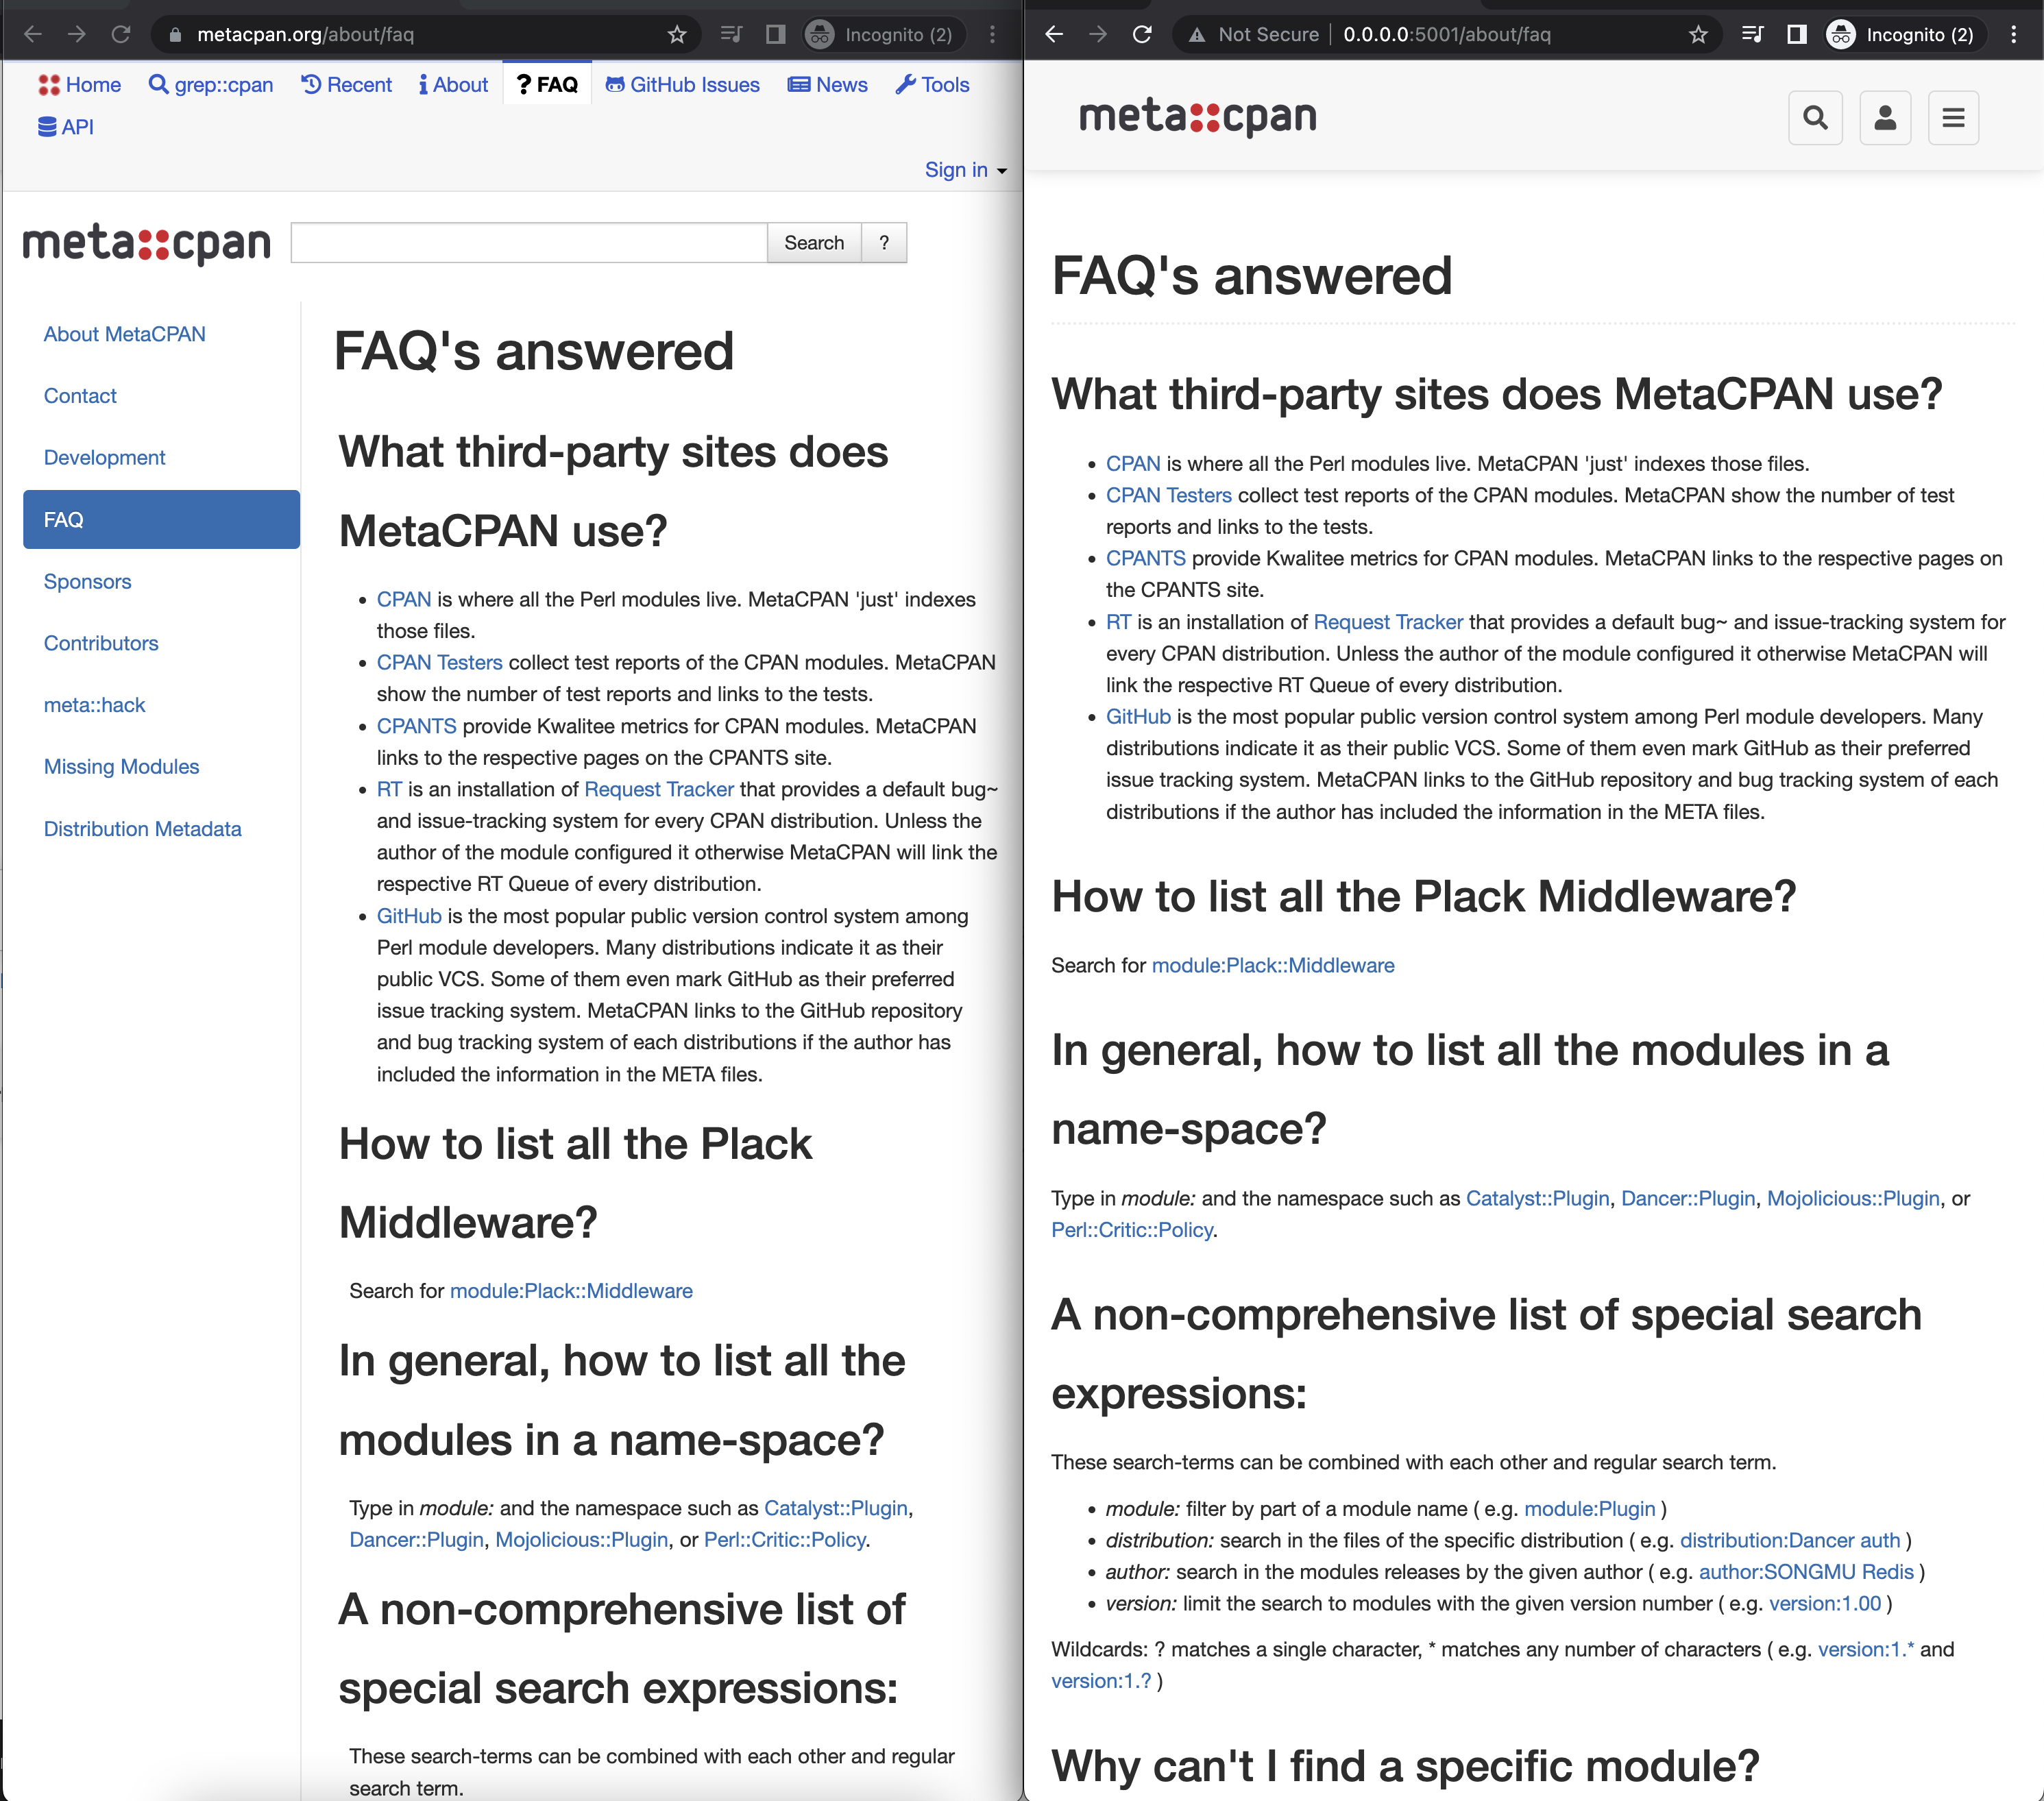
Task: Open the Incognito profile menu
Action: click(880, 34)
